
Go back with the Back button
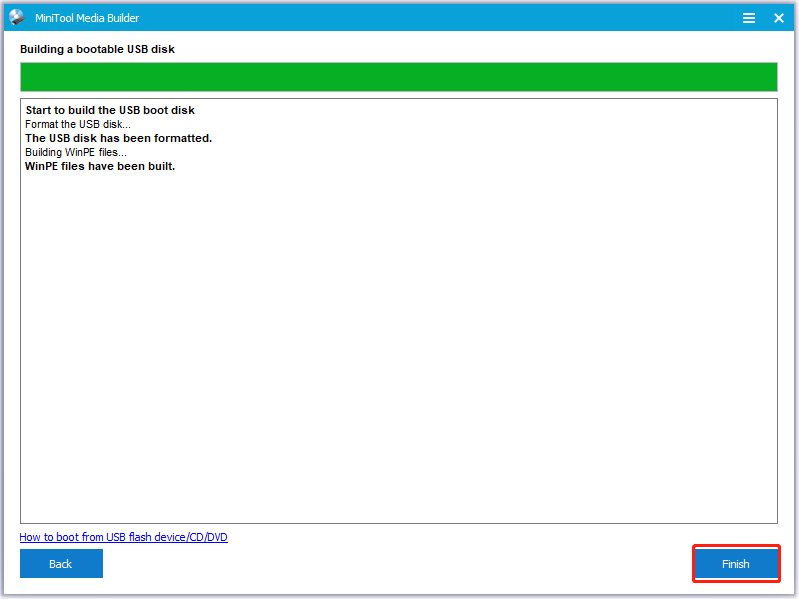point(61,564)
